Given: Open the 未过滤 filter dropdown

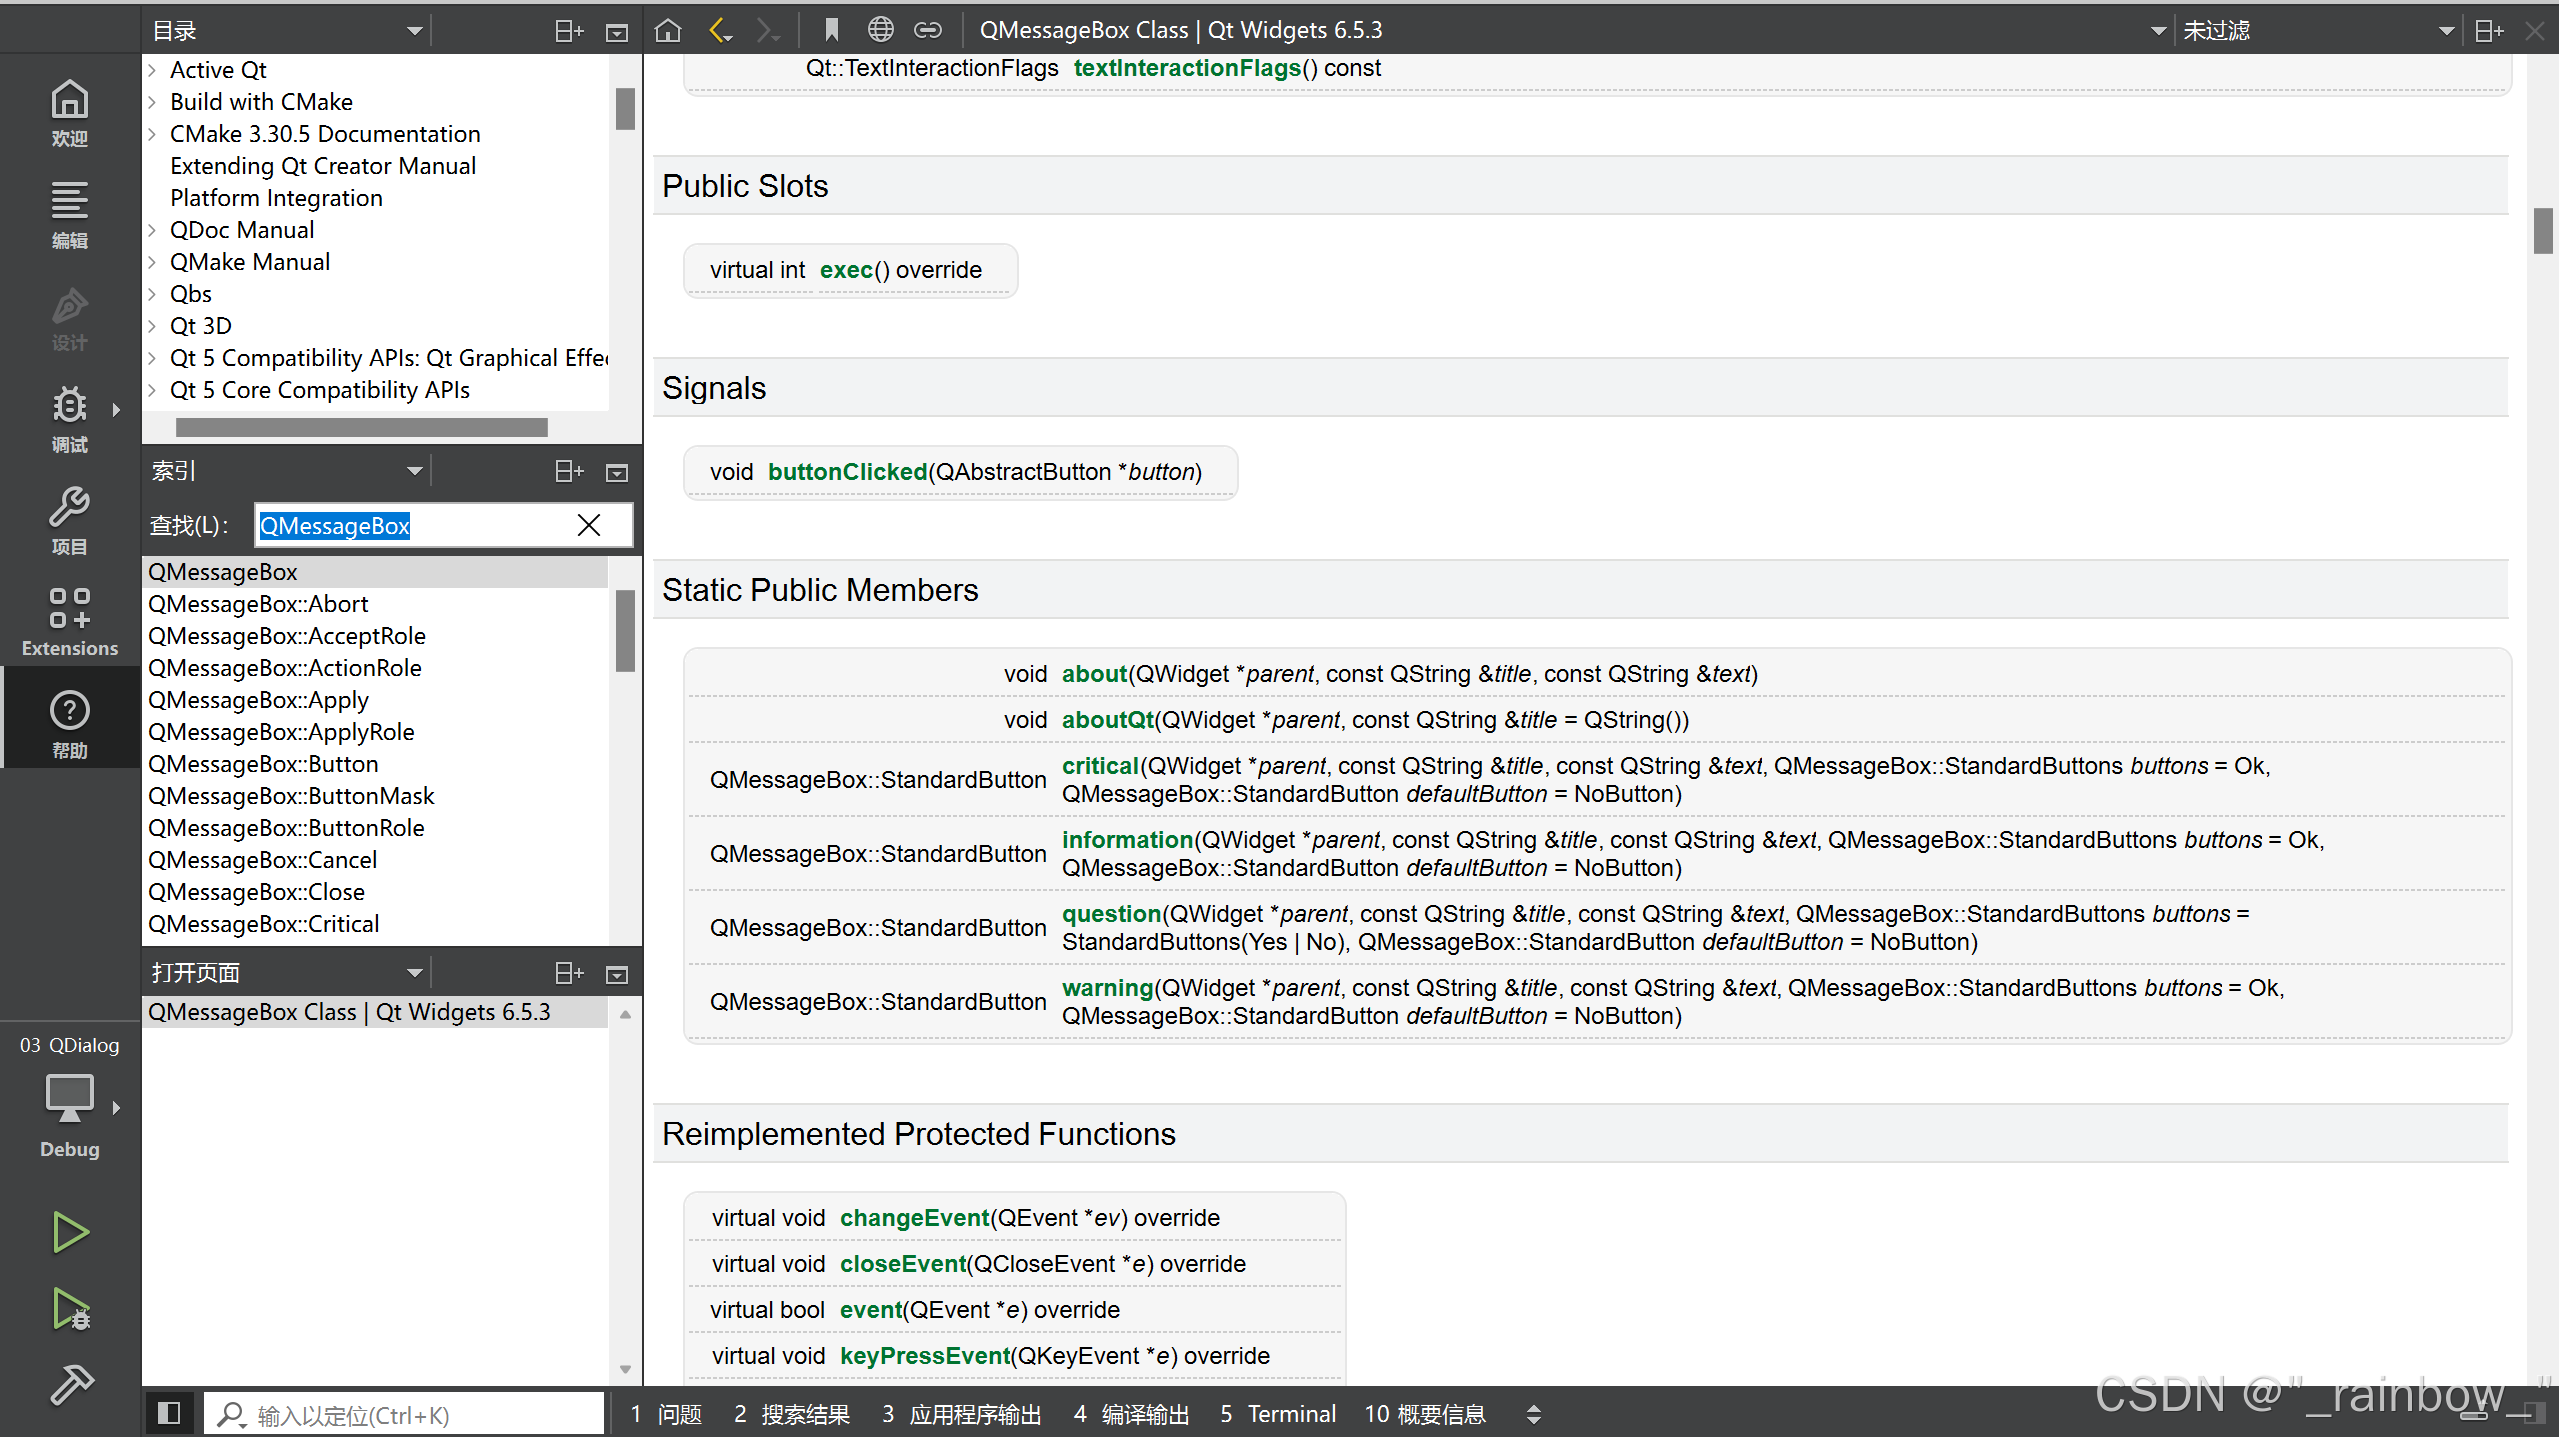Looking at the screenshot, I should [2446, 31].
